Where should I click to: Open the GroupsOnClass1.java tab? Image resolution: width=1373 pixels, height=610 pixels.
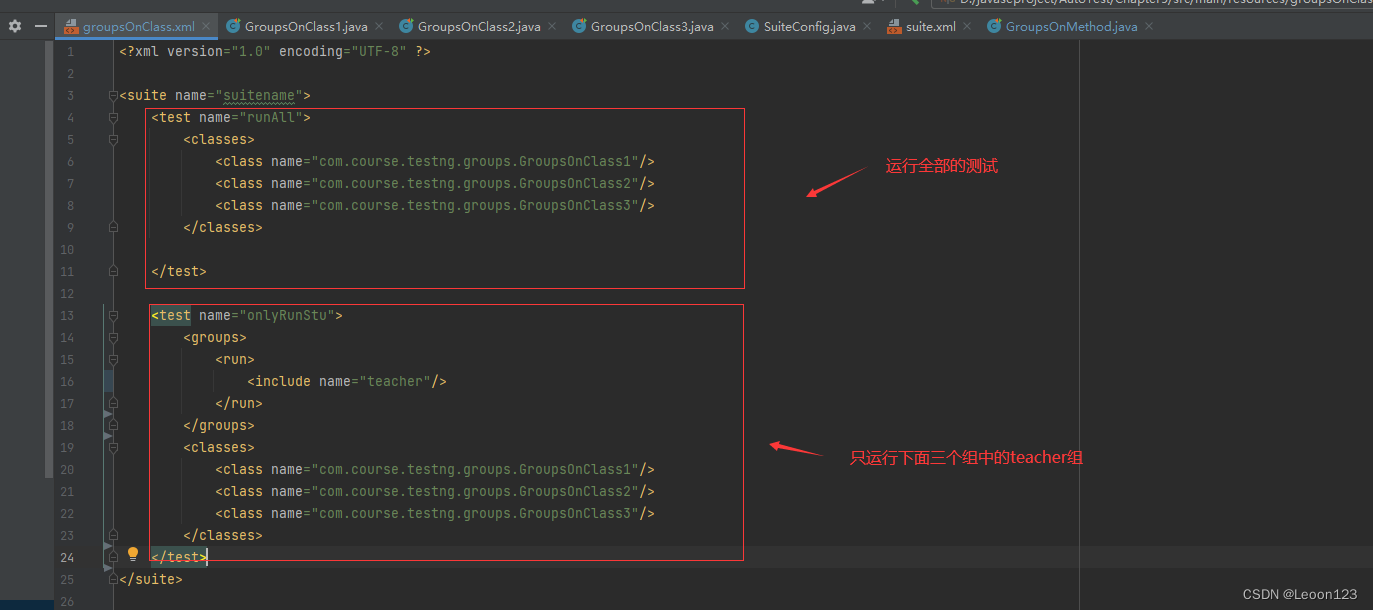(x=306, y=27)
